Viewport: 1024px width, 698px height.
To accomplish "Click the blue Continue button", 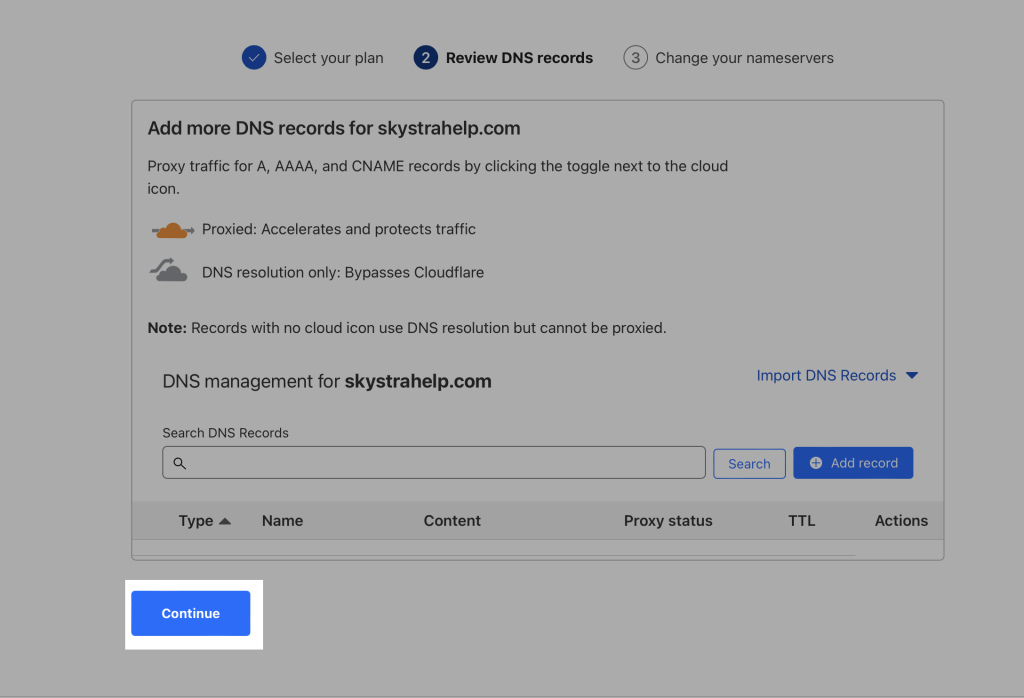I will (x=190, y=613).
